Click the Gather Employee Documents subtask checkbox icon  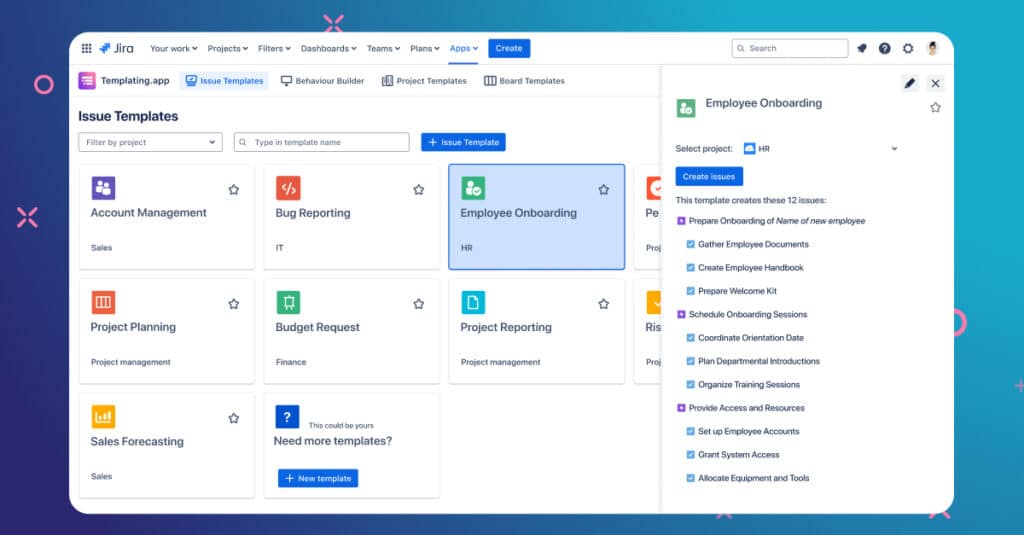(690, 244)
